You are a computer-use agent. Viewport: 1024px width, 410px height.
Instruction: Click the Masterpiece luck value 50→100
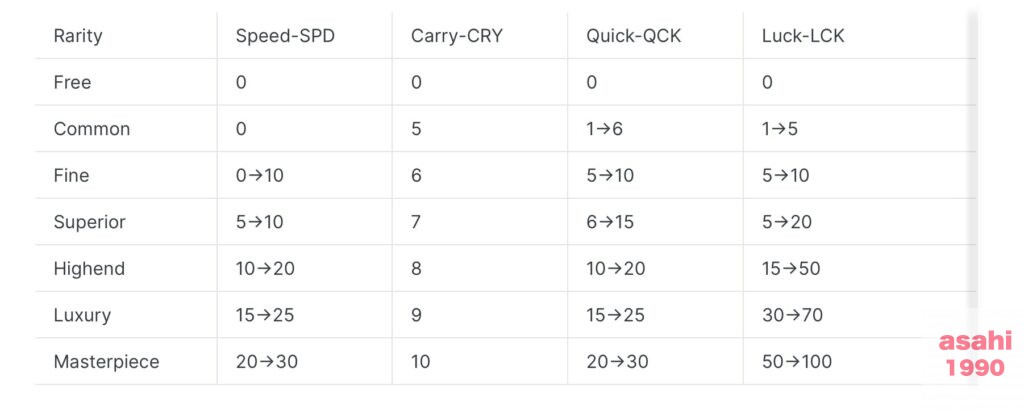(796, 362)
